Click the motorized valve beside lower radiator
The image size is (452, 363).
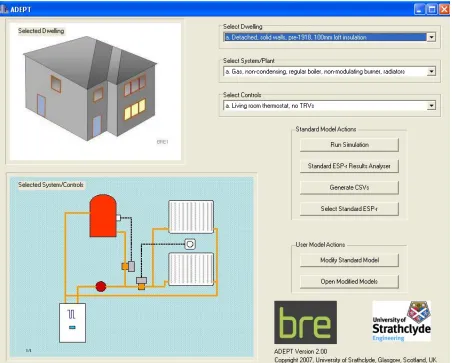pos(141,283)
